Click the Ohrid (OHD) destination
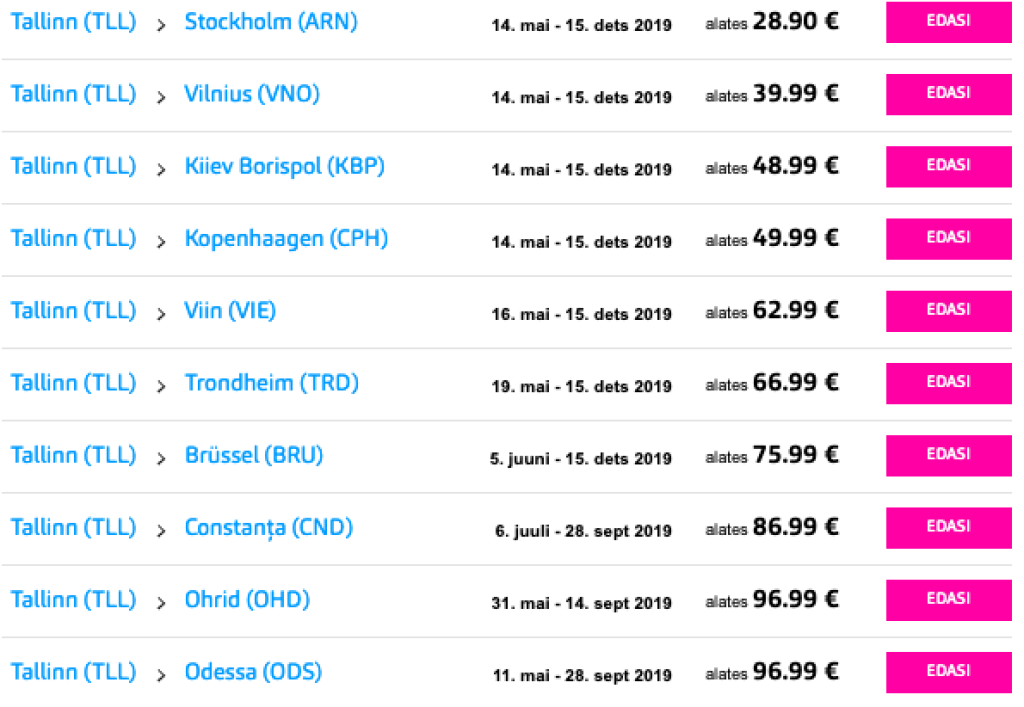 point(247,600)
